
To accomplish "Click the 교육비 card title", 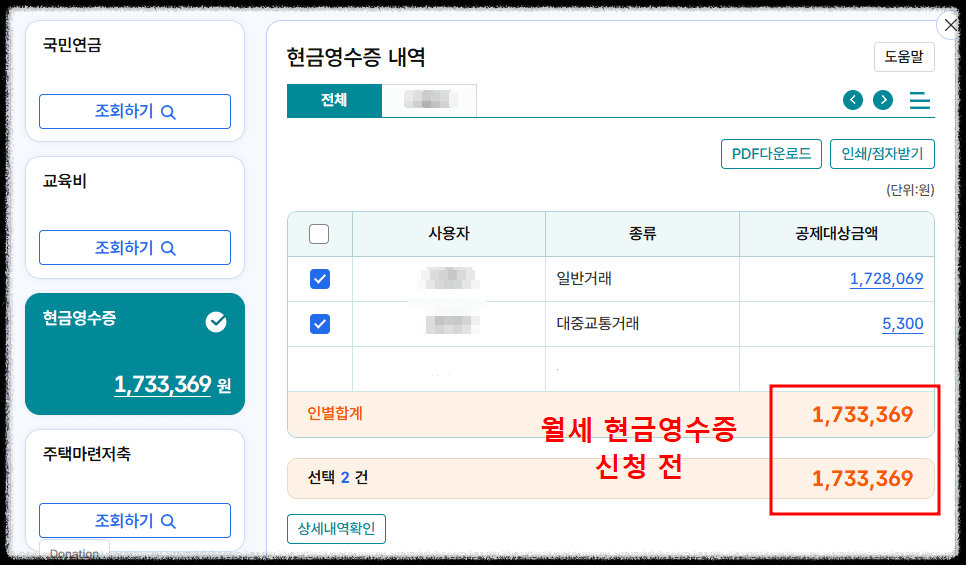I will pyautogui.click(x=64, y=181).
